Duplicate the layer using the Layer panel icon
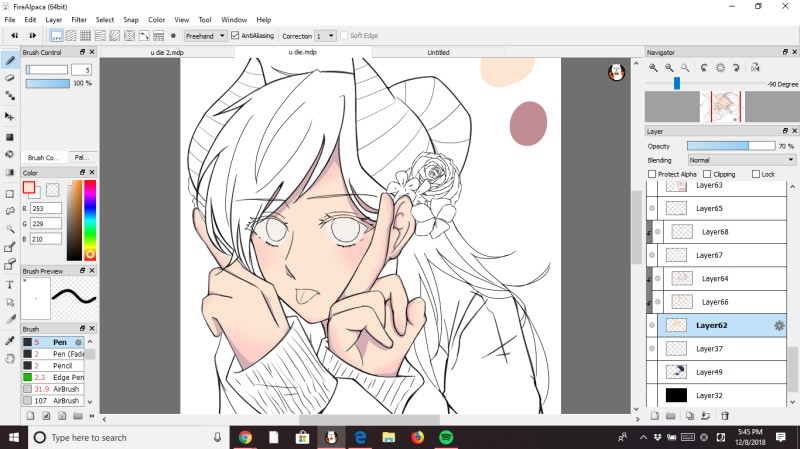 (690, 416)
